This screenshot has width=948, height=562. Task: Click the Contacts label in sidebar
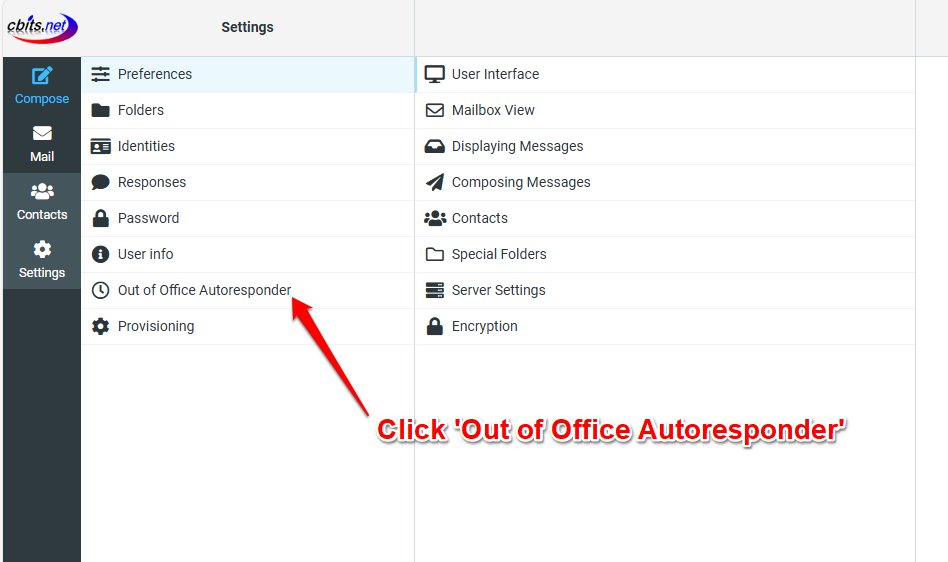tap(42, 215)
